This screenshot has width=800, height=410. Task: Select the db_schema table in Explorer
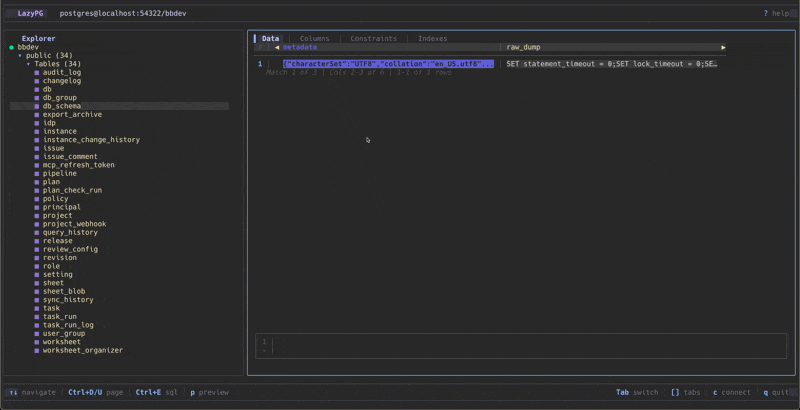pyautogui.click(x=61, y=106)
